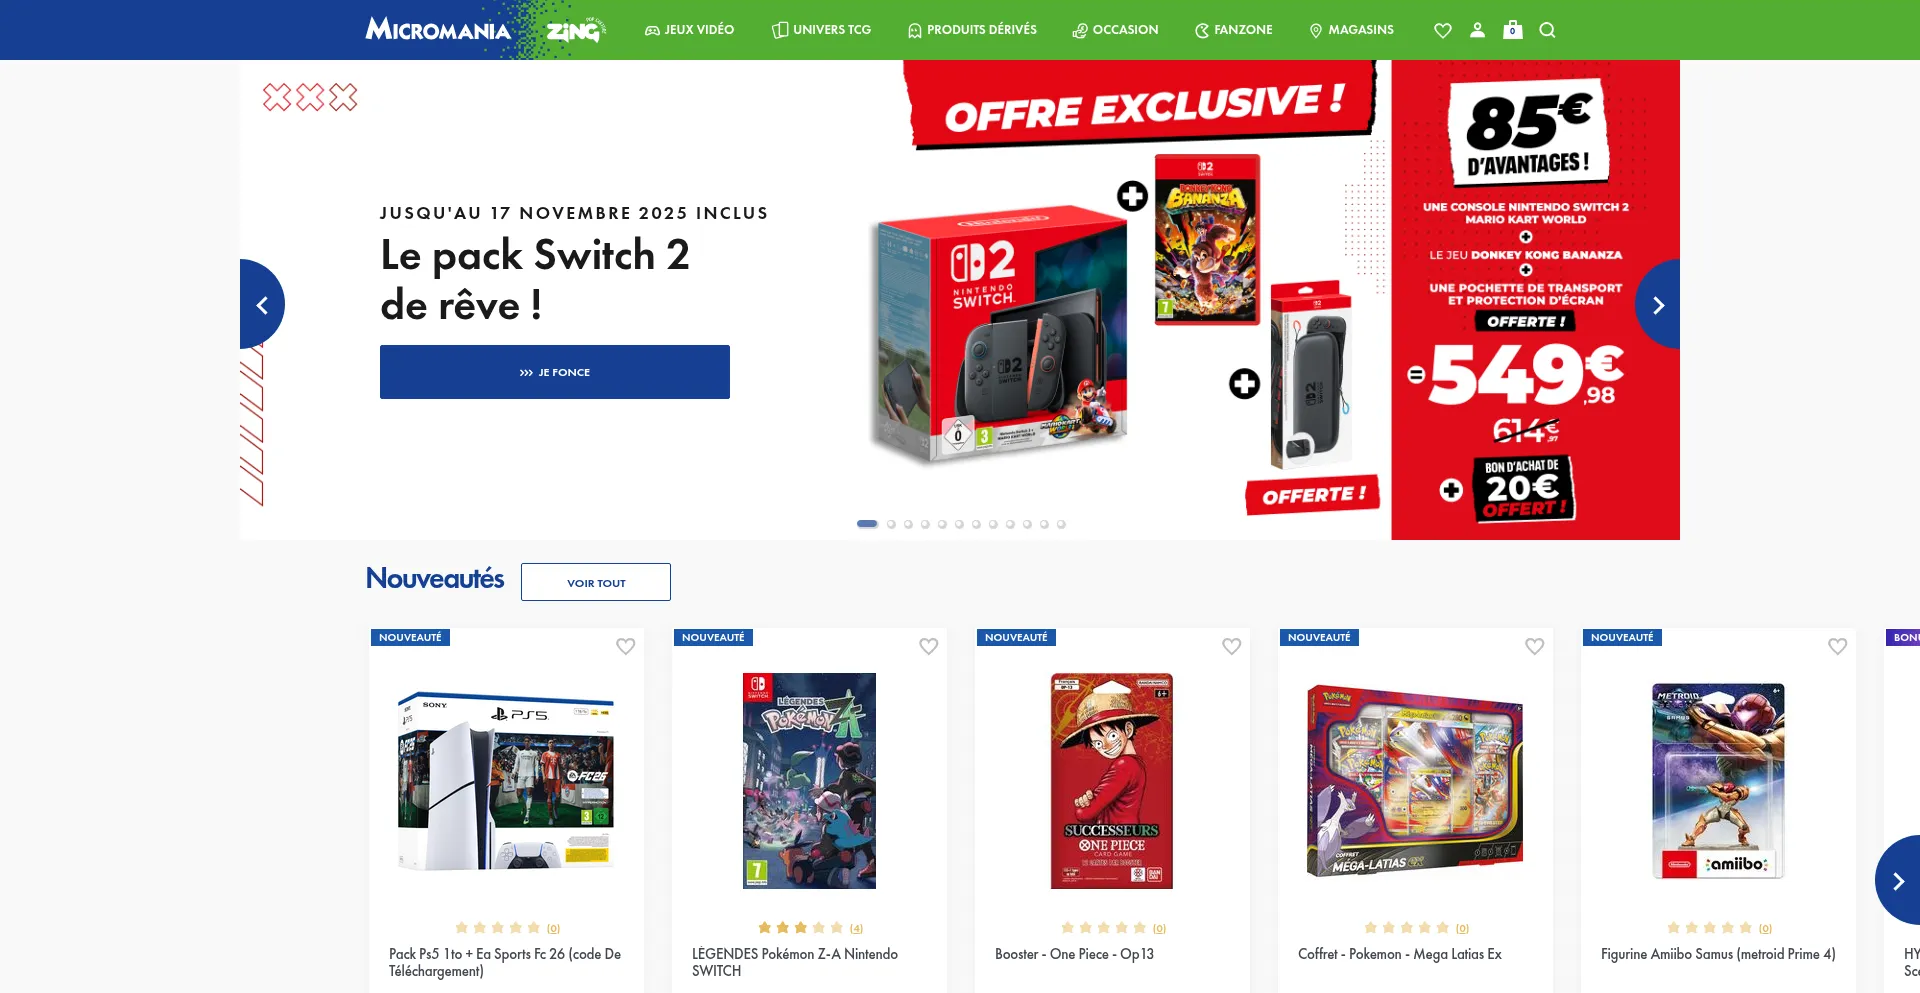
Task: Open the One Piece Op13 booster thumbnail
Action: coord(1111,781)
